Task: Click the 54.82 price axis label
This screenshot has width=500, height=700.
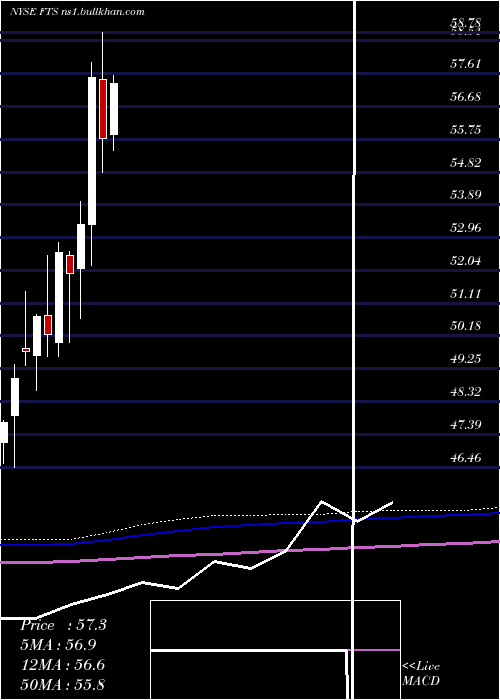Action: point(465,162)
